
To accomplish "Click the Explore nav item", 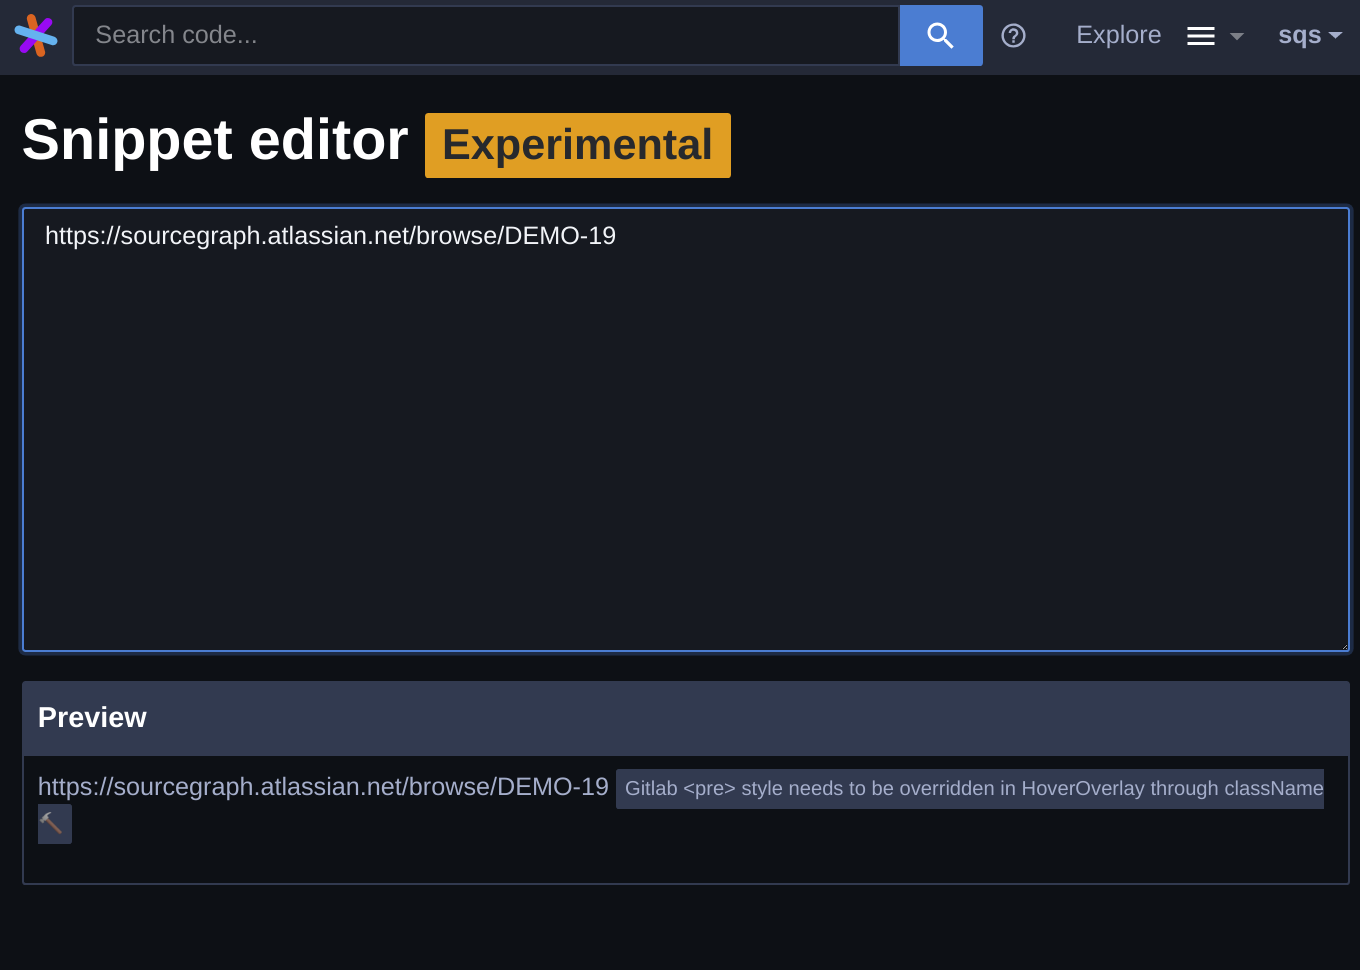I will tap(1118, 35).
